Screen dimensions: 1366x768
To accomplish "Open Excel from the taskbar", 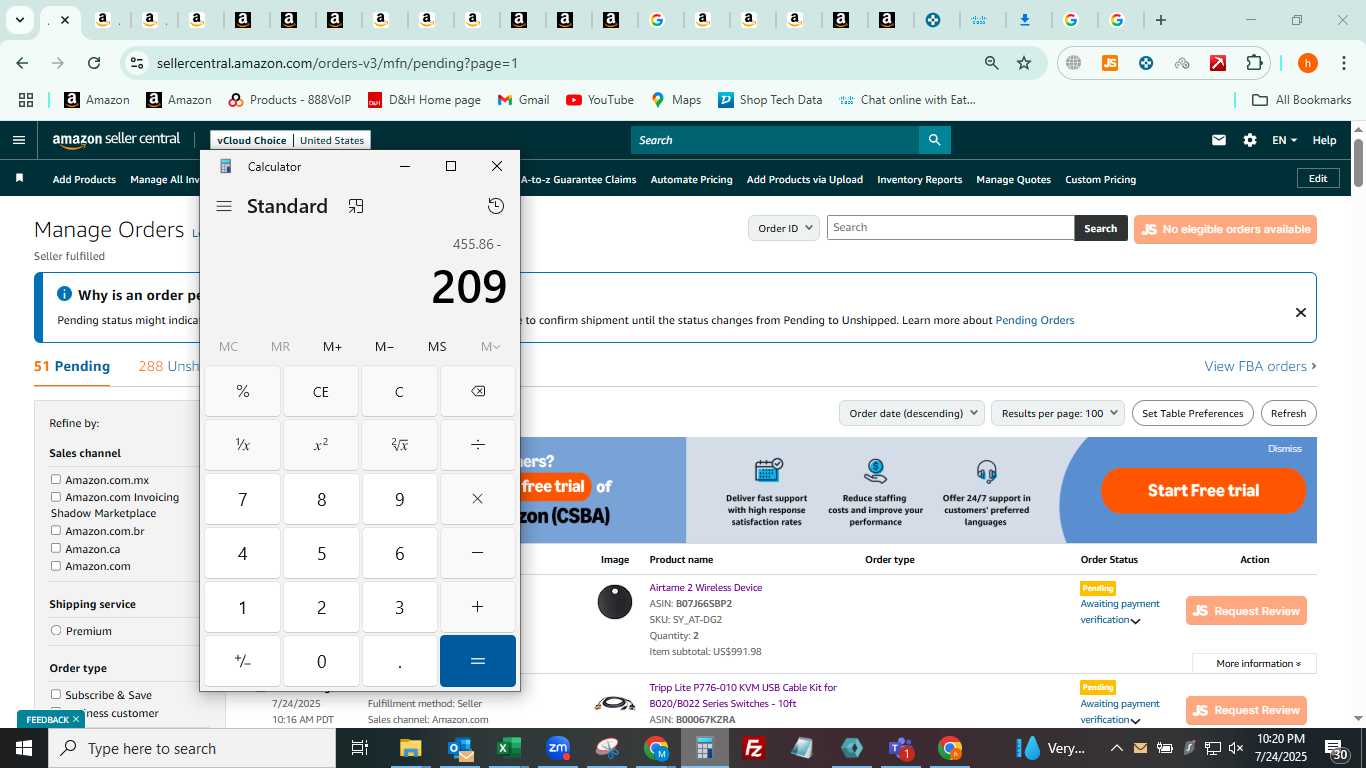I will pyautogui.click(x=509, y=748).
